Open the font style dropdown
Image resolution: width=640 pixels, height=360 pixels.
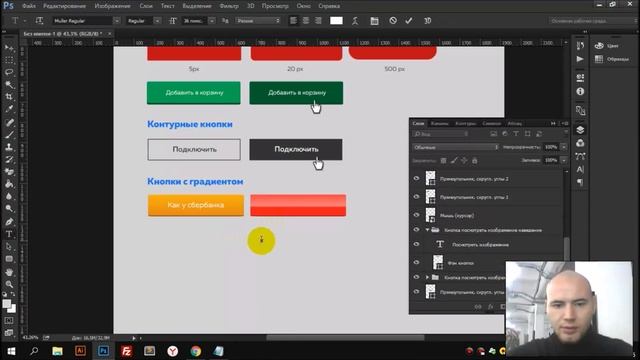[x=157, y=21]
